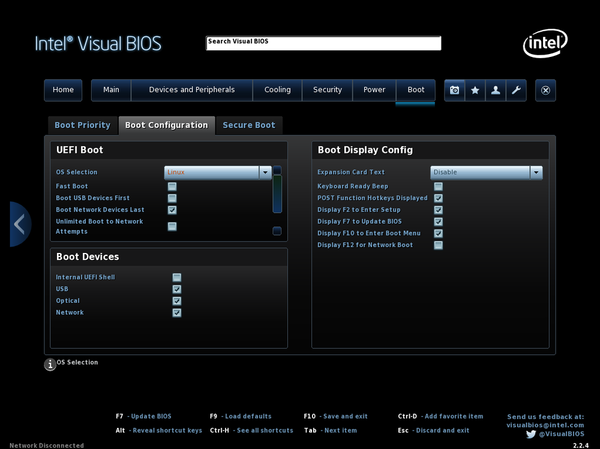
Task: Open the Power tab
Action: [374, 90]
